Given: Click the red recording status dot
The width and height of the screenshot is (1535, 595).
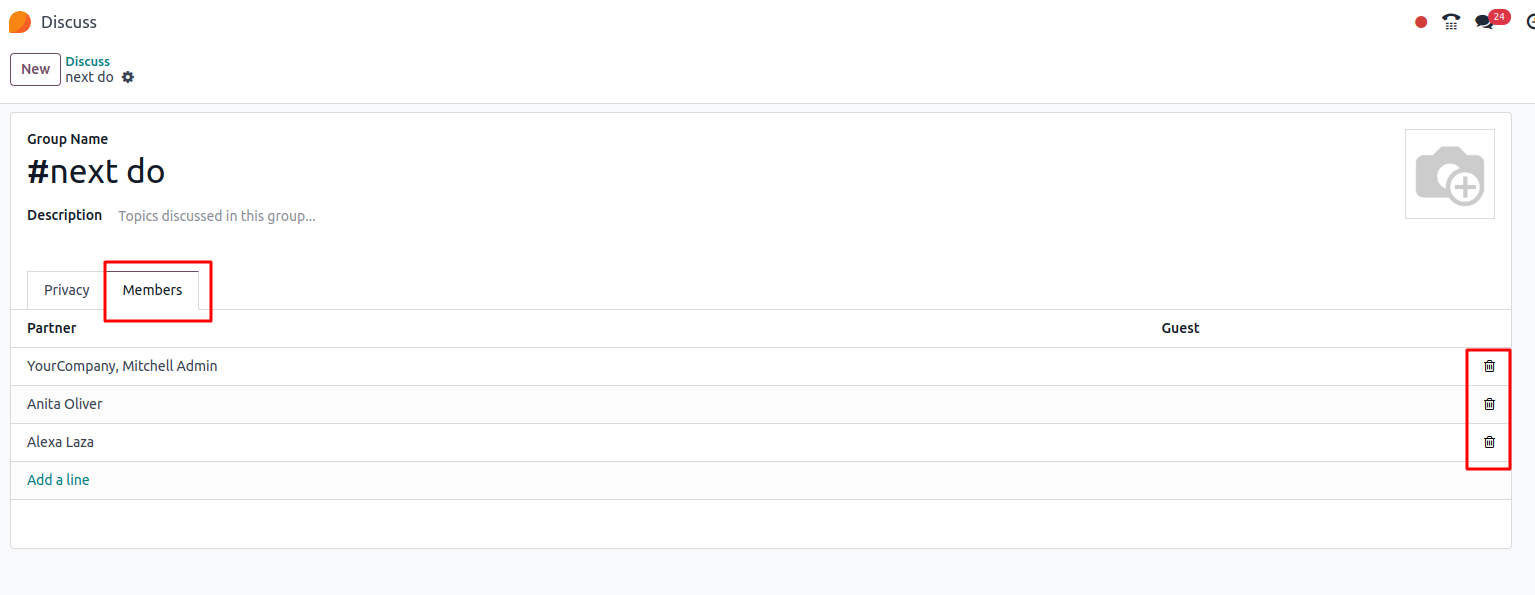Looking at the screenshot, I should (x=1421, y=22).
